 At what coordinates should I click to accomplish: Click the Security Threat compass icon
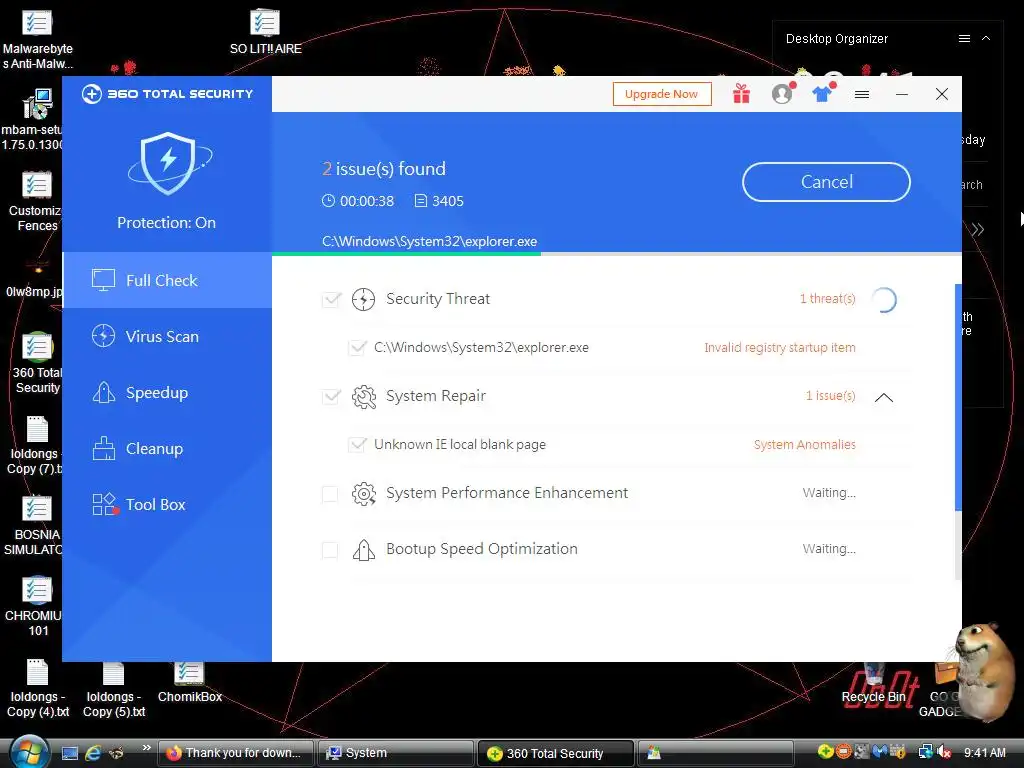click(x=363, y=299)
